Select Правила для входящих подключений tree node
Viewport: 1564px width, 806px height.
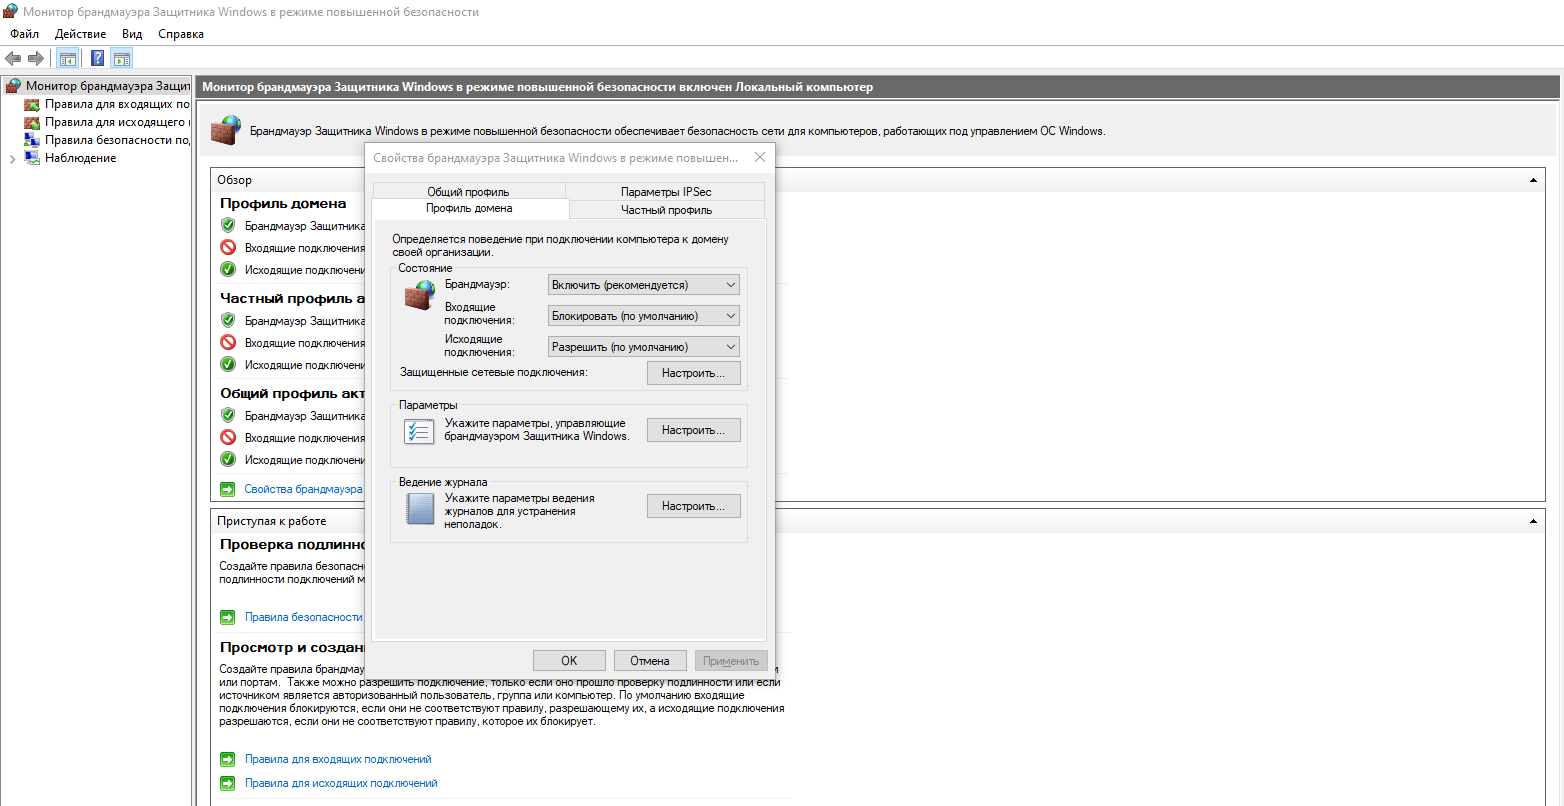(117, 104)
